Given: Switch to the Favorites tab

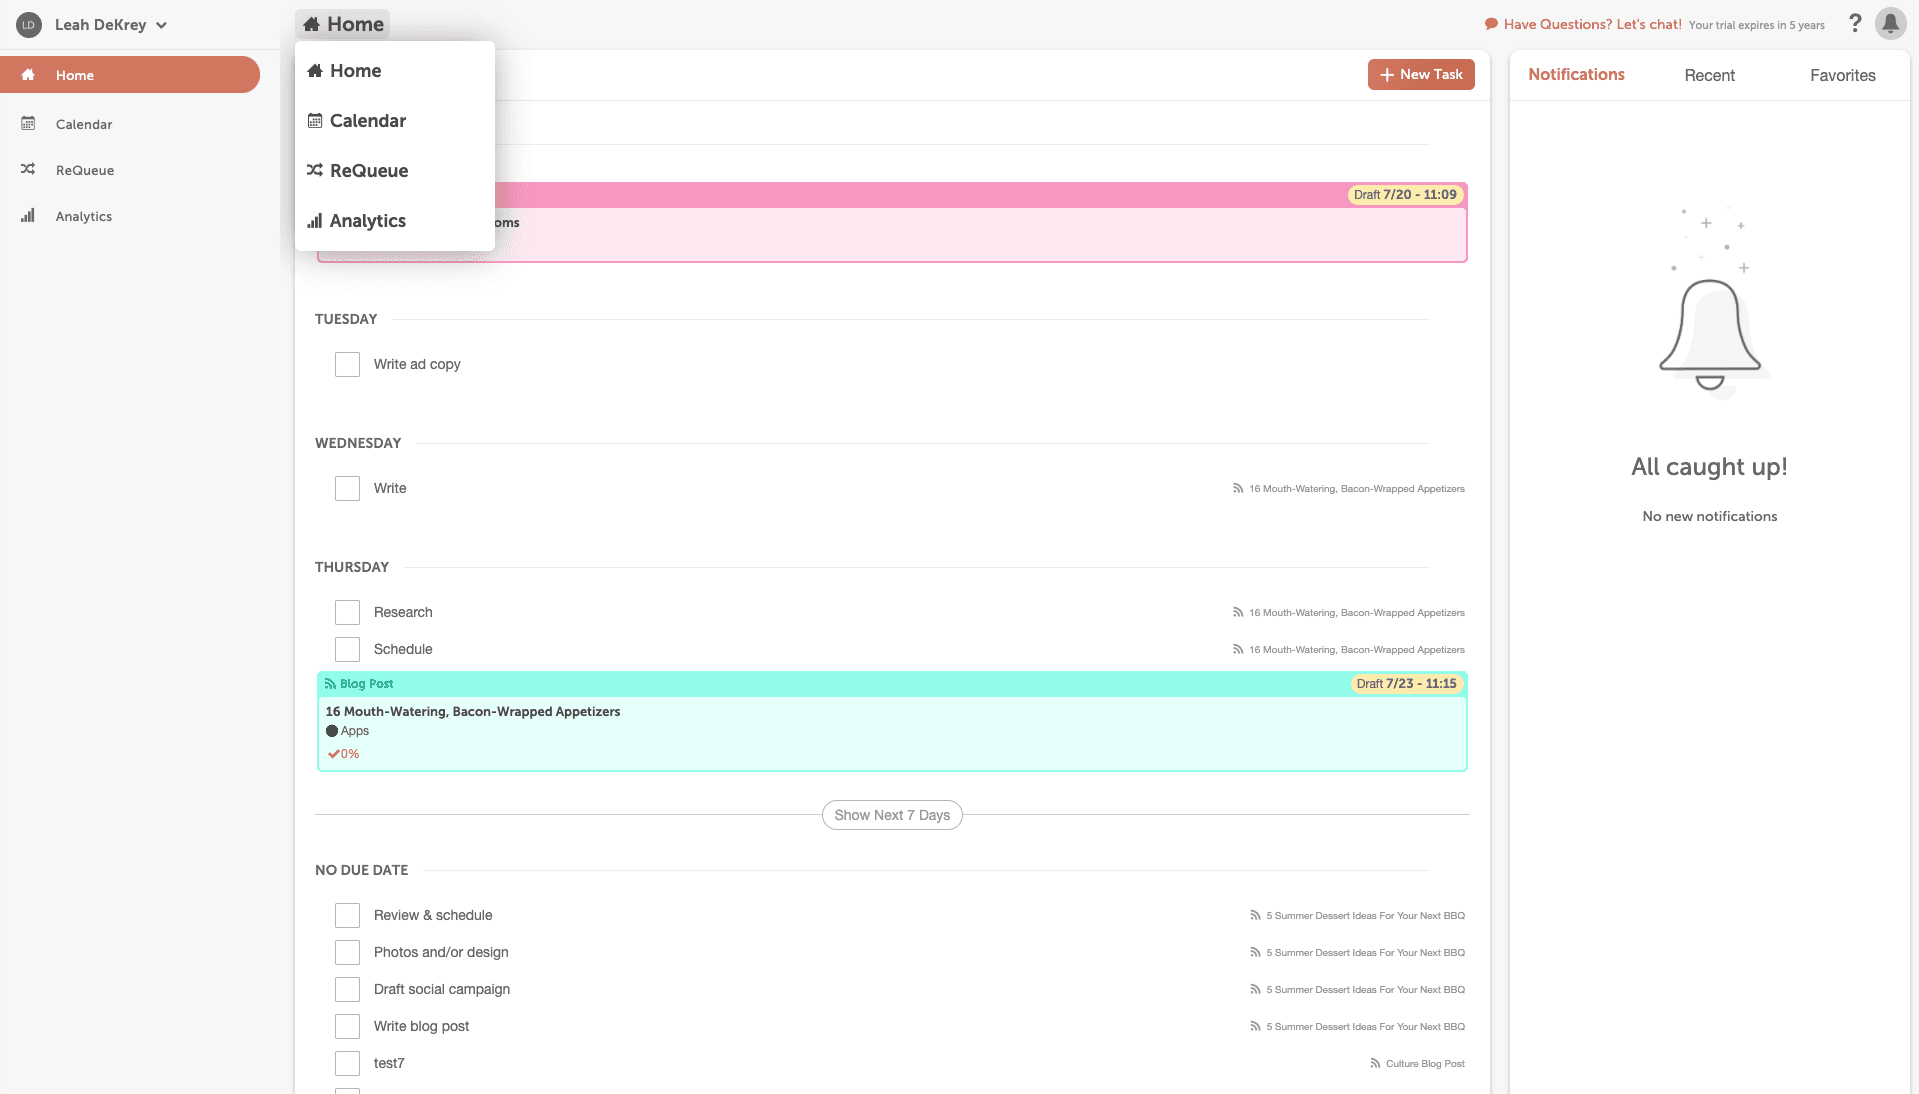Looking at the screenshot, I should click(1842, 75).
